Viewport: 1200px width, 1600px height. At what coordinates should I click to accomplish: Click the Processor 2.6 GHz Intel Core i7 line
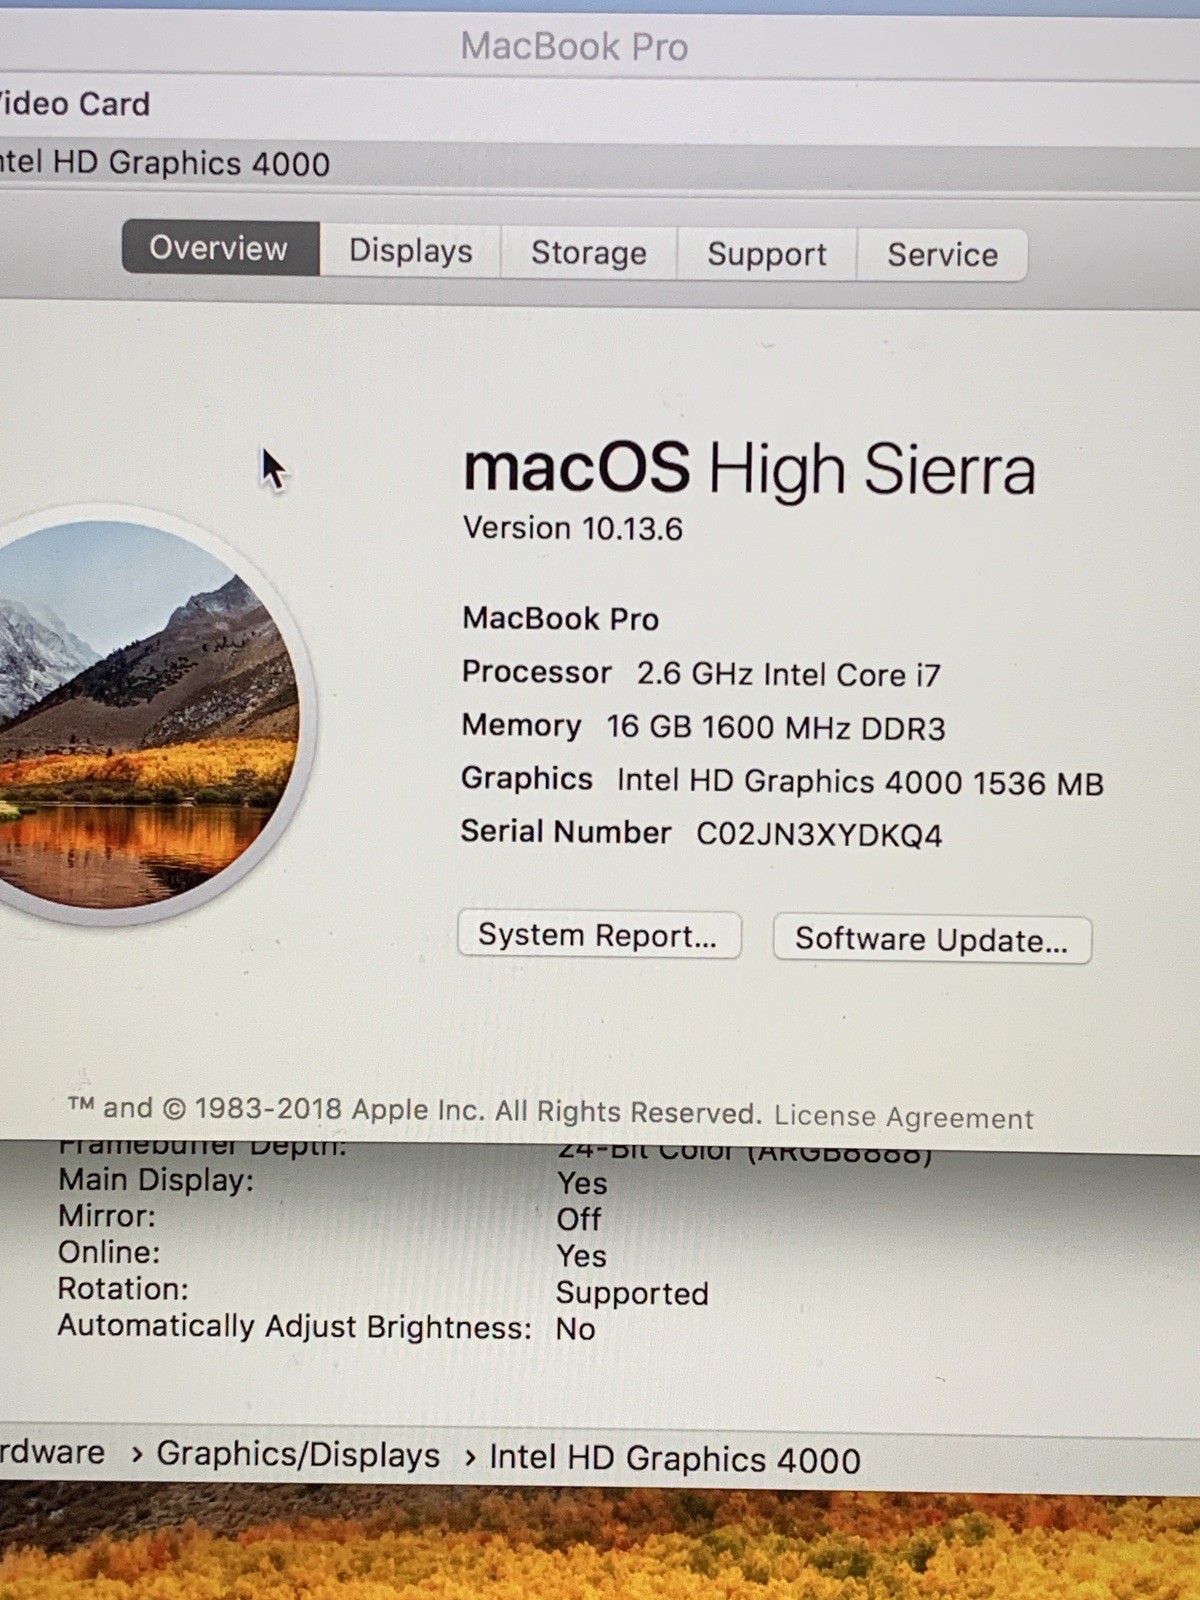[x=700, y=673]
